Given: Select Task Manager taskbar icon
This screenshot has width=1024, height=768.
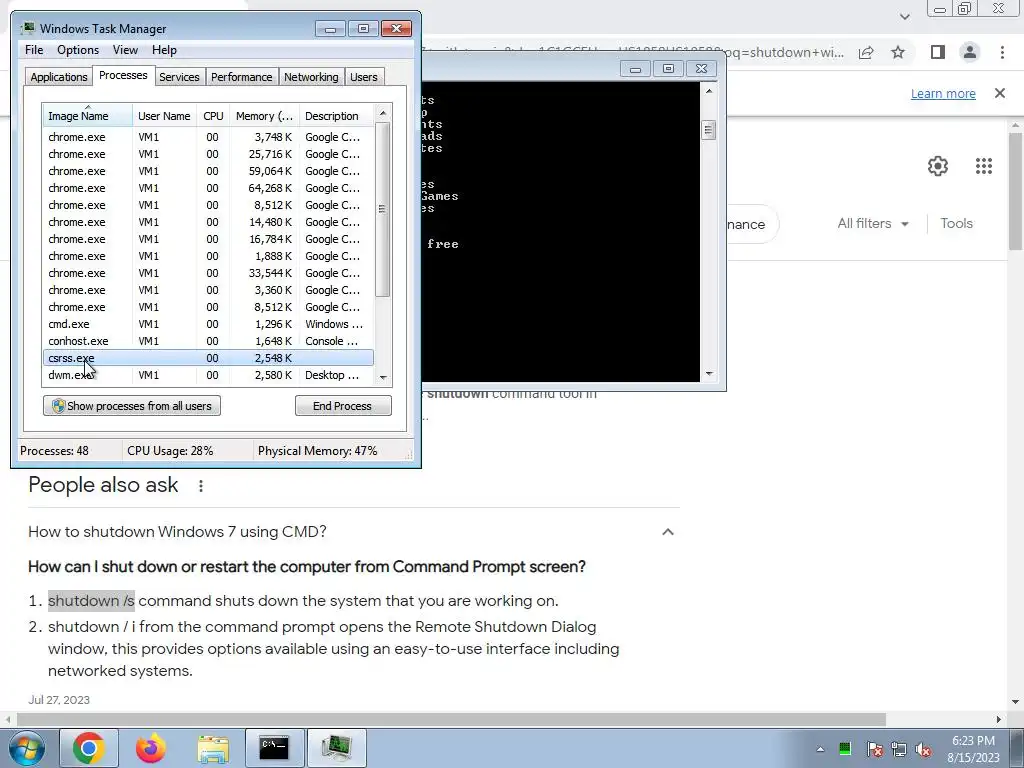Looking at the screenshot, I should click(336, 748).
